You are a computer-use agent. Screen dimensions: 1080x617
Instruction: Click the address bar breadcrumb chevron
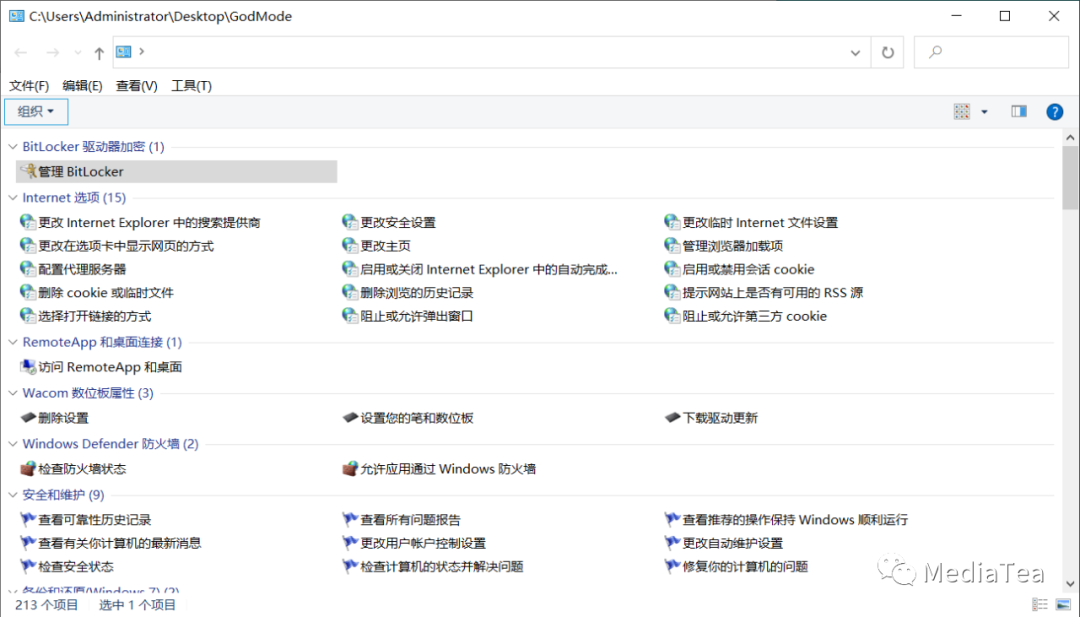coord(141,51)
